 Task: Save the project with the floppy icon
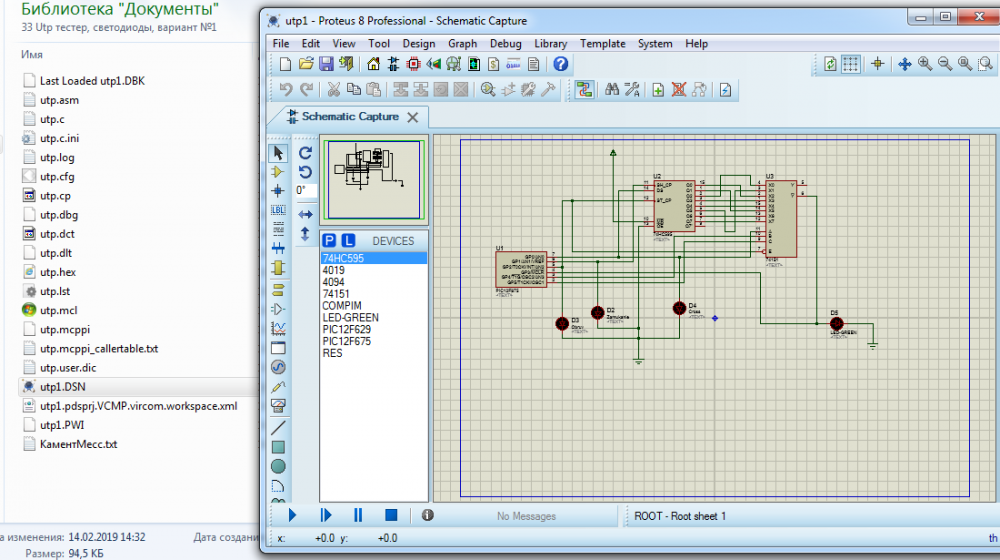[x=326, y=64]
